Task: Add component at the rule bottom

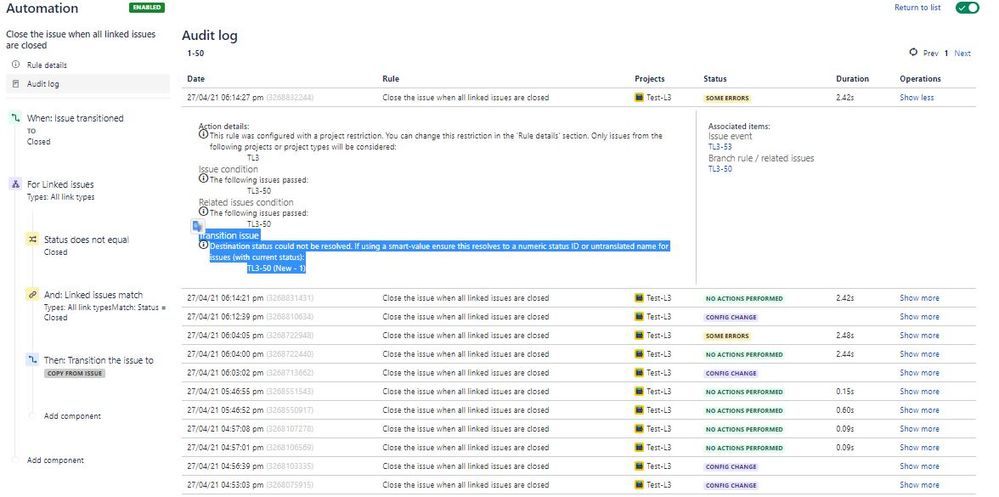Action: tap(55, 460)
